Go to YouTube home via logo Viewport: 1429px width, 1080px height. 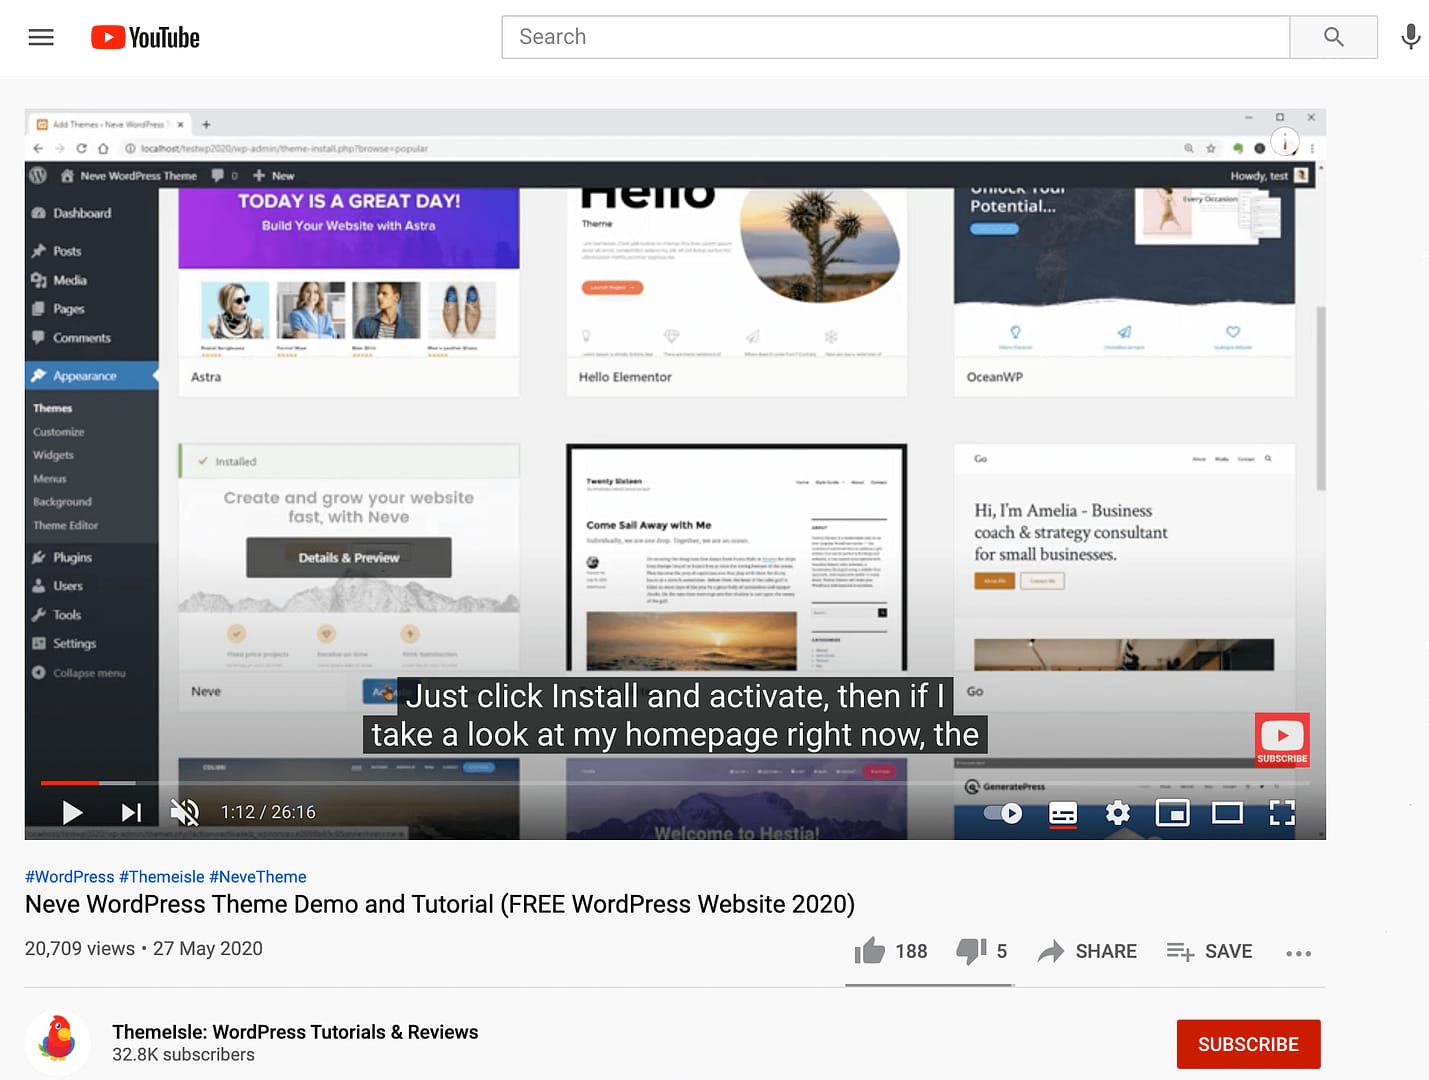146,37
